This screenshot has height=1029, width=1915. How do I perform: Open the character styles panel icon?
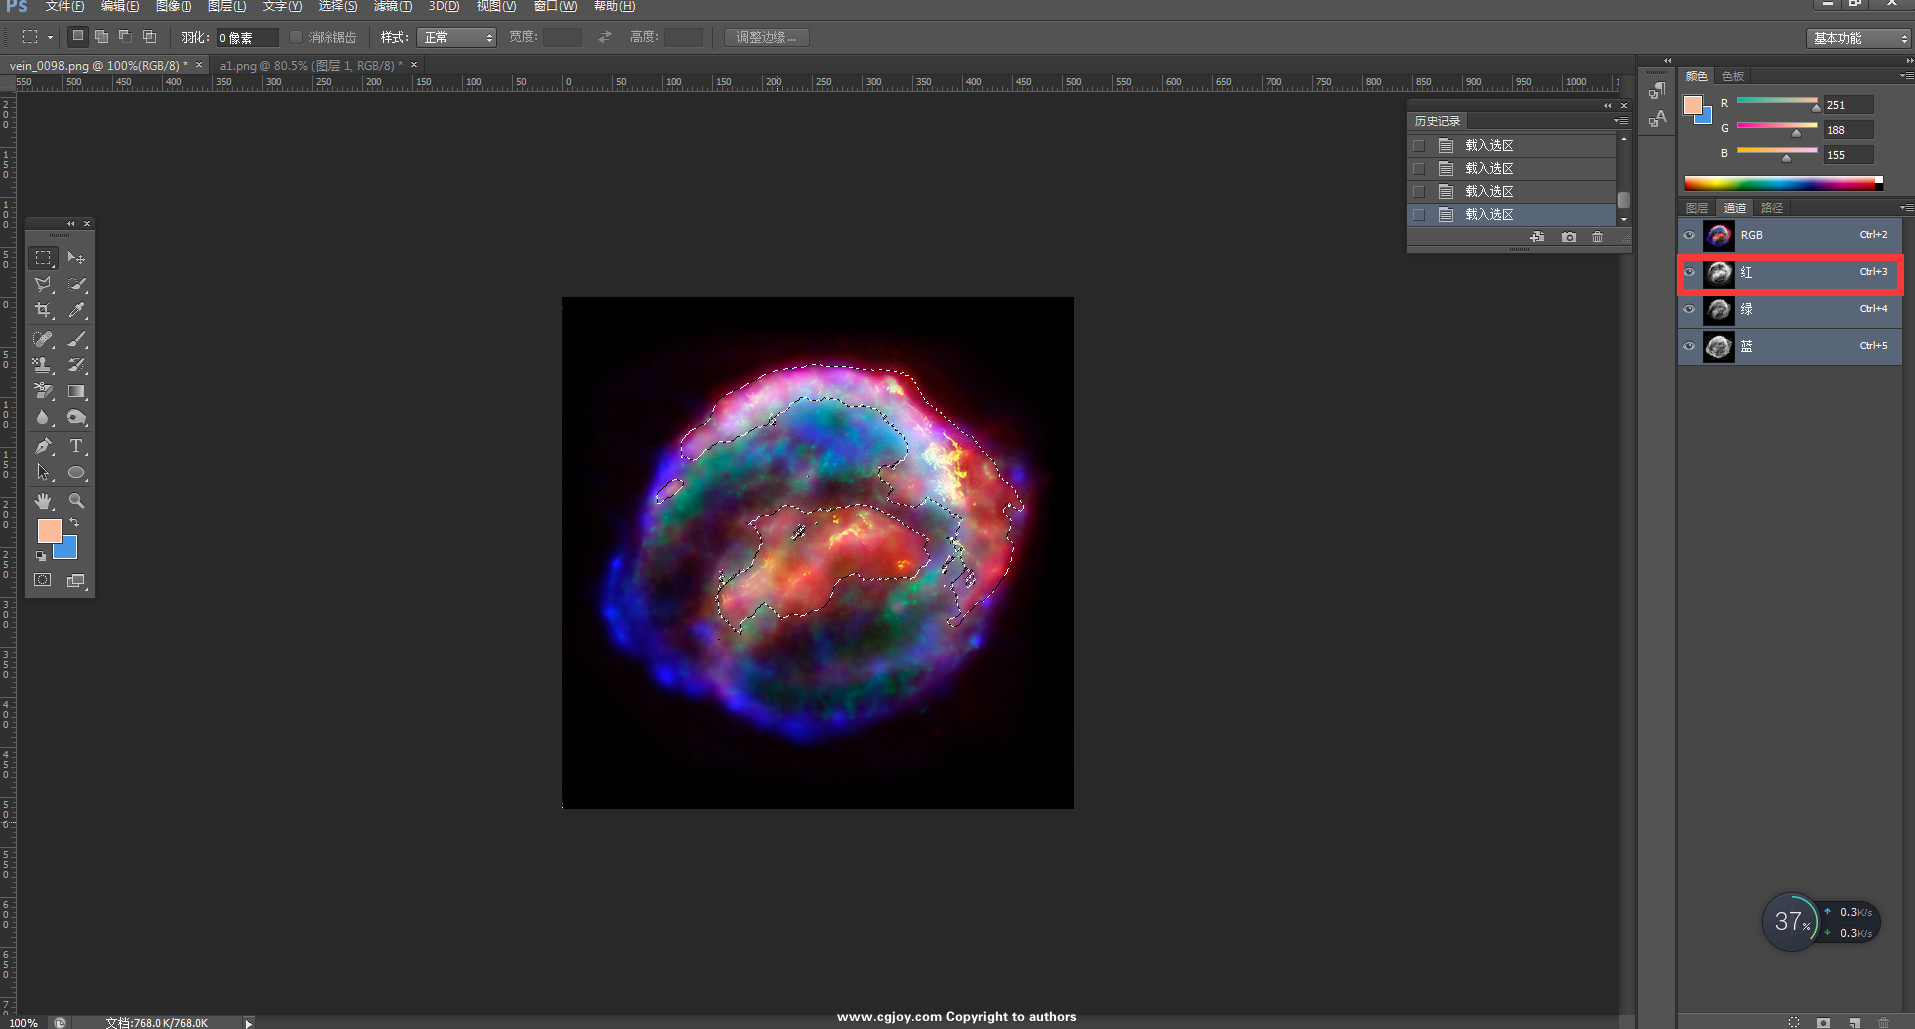(1657, 118)
